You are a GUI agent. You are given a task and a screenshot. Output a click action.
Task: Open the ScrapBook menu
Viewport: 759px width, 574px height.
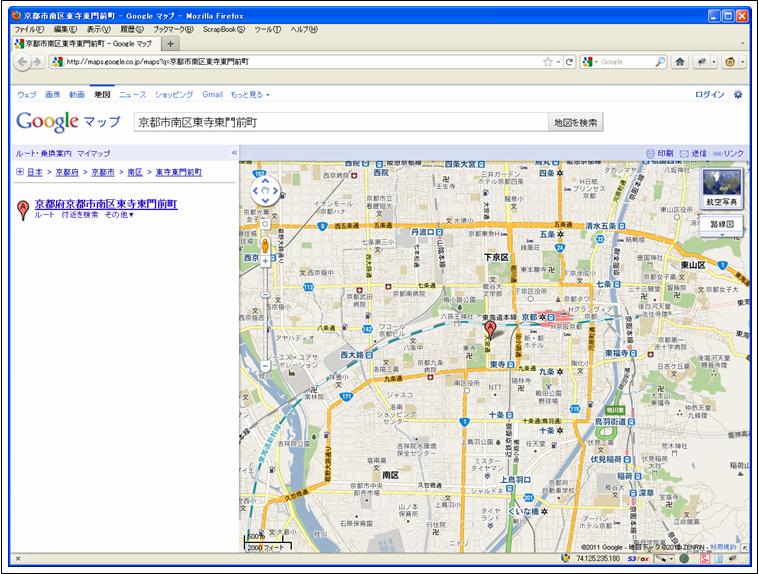(225, 29)
